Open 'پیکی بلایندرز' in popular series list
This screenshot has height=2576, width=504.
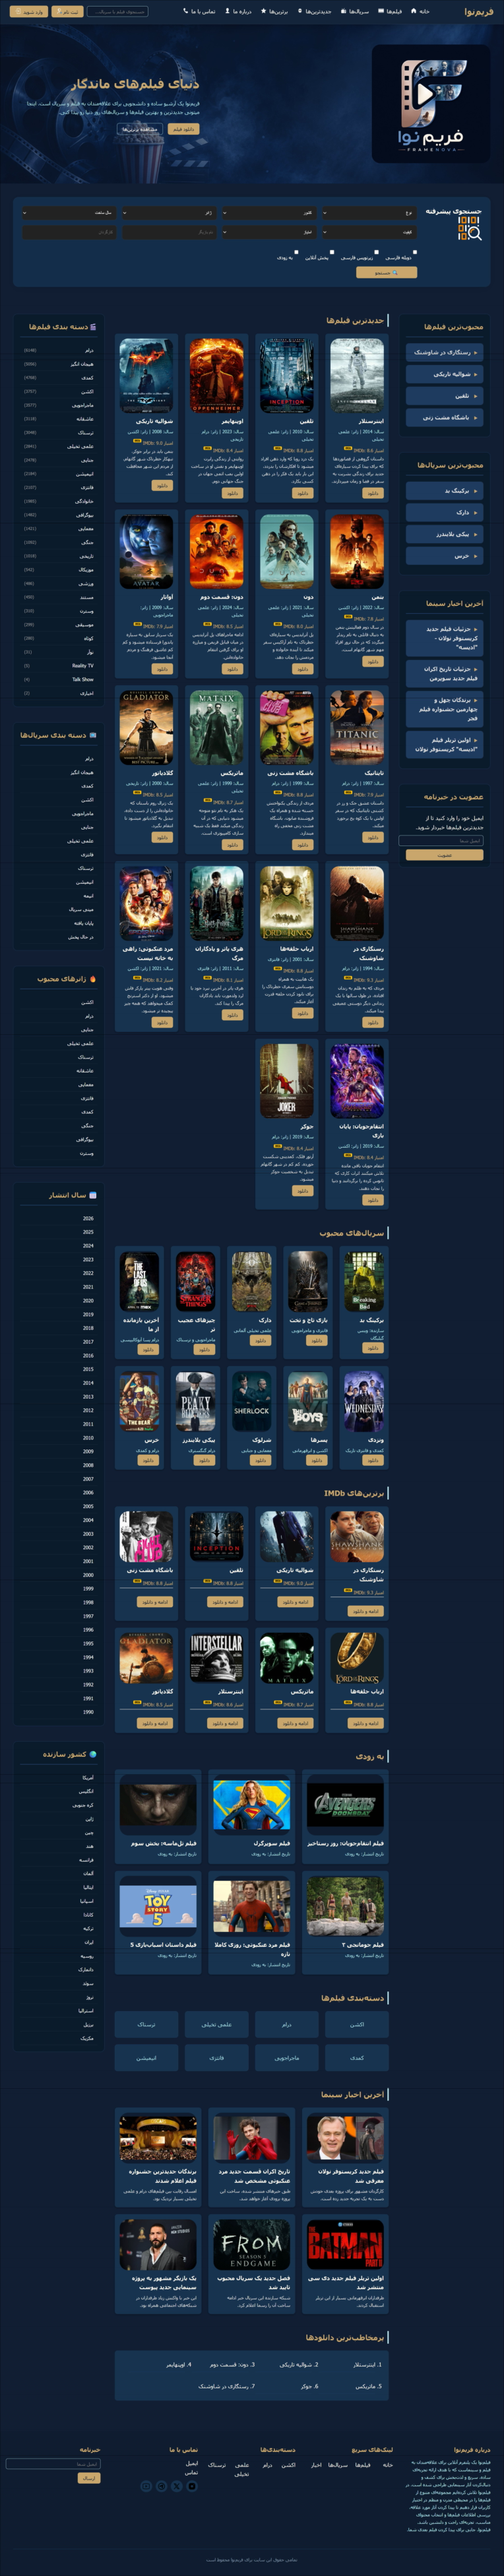pyautogui.click(x=445, y=534)
